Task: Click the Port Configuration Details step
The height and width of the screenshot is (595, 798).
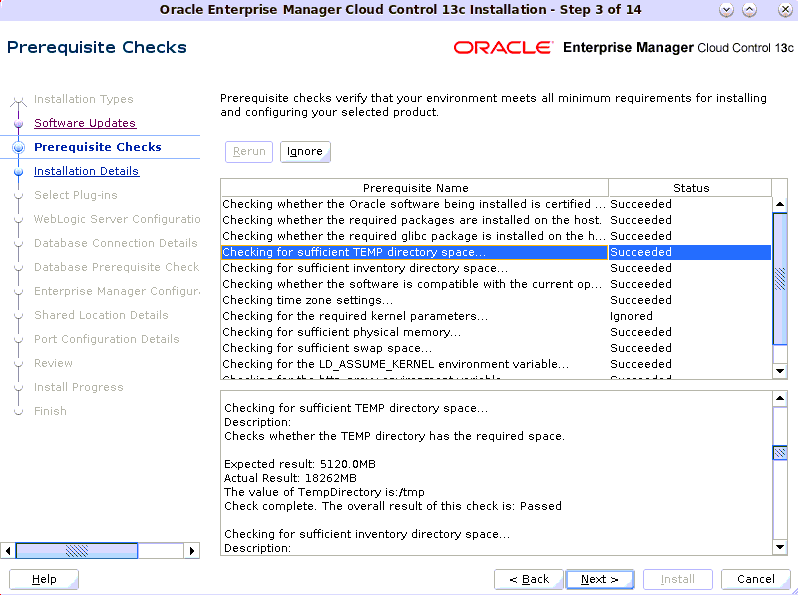Action: pyautogui.click(x=106, y=339)
